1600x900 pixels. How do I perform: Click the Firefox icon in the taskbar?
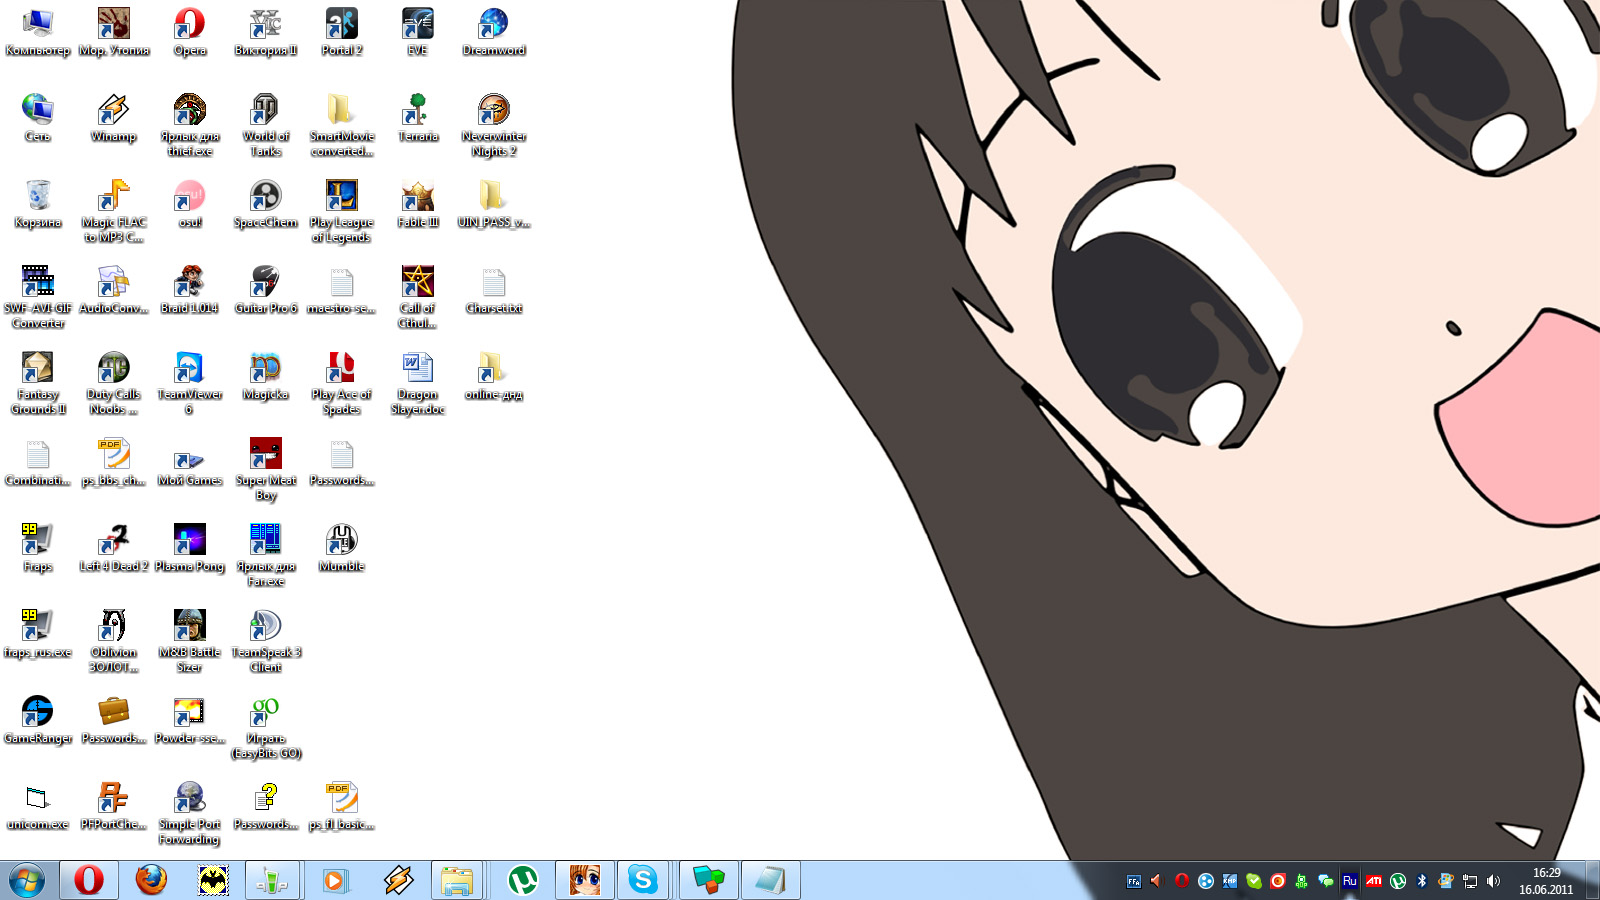click(x=151, y=880)
